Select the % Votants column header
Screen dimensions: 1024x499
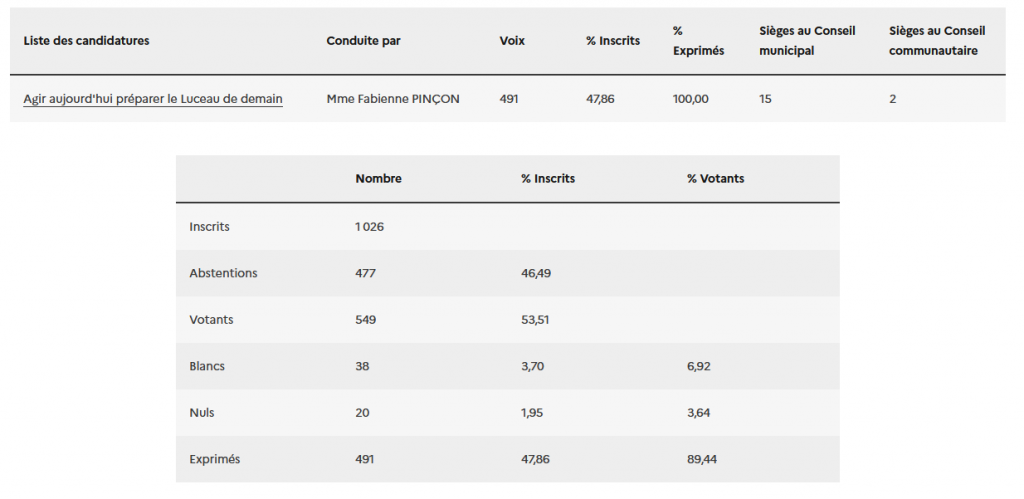pos(715,179)
